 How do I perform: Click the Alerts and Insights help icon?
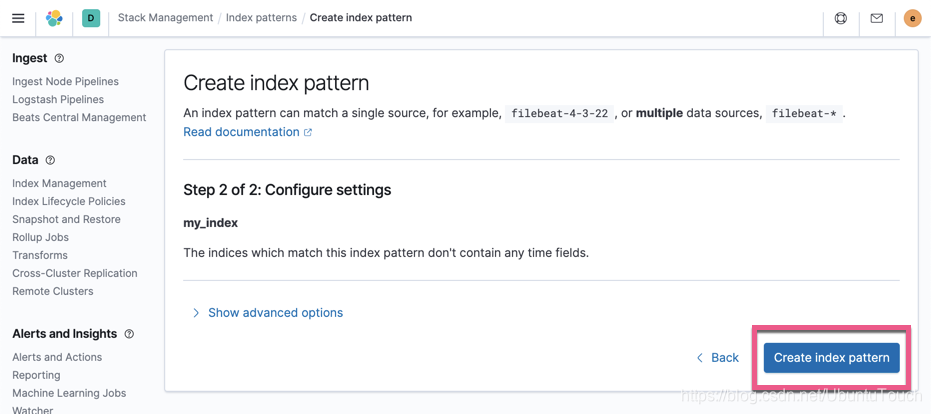[x=129, y=334]
